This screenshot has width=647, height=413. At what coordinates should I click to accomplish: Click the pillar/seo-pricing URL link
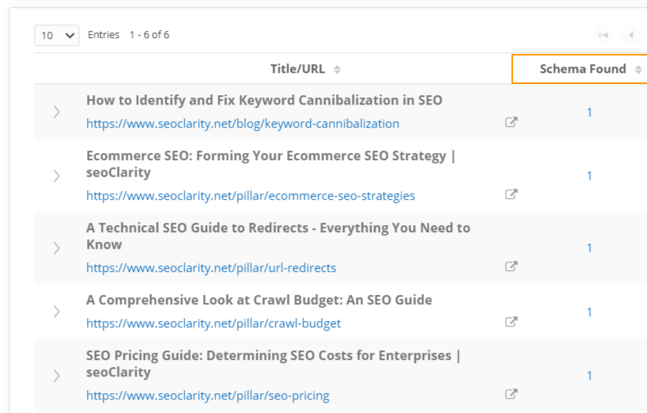pyautogui.click(x=207, y=395)
